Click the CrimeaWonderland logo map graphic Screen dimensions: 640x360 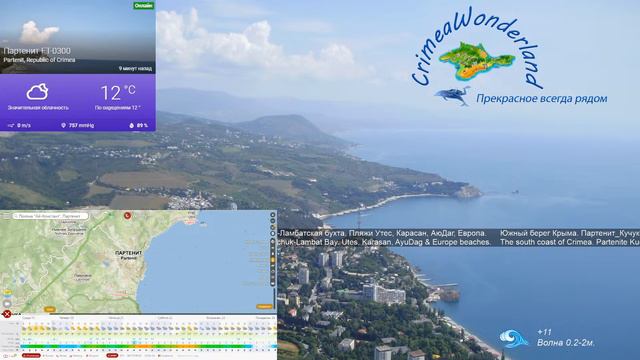[476, 60]
